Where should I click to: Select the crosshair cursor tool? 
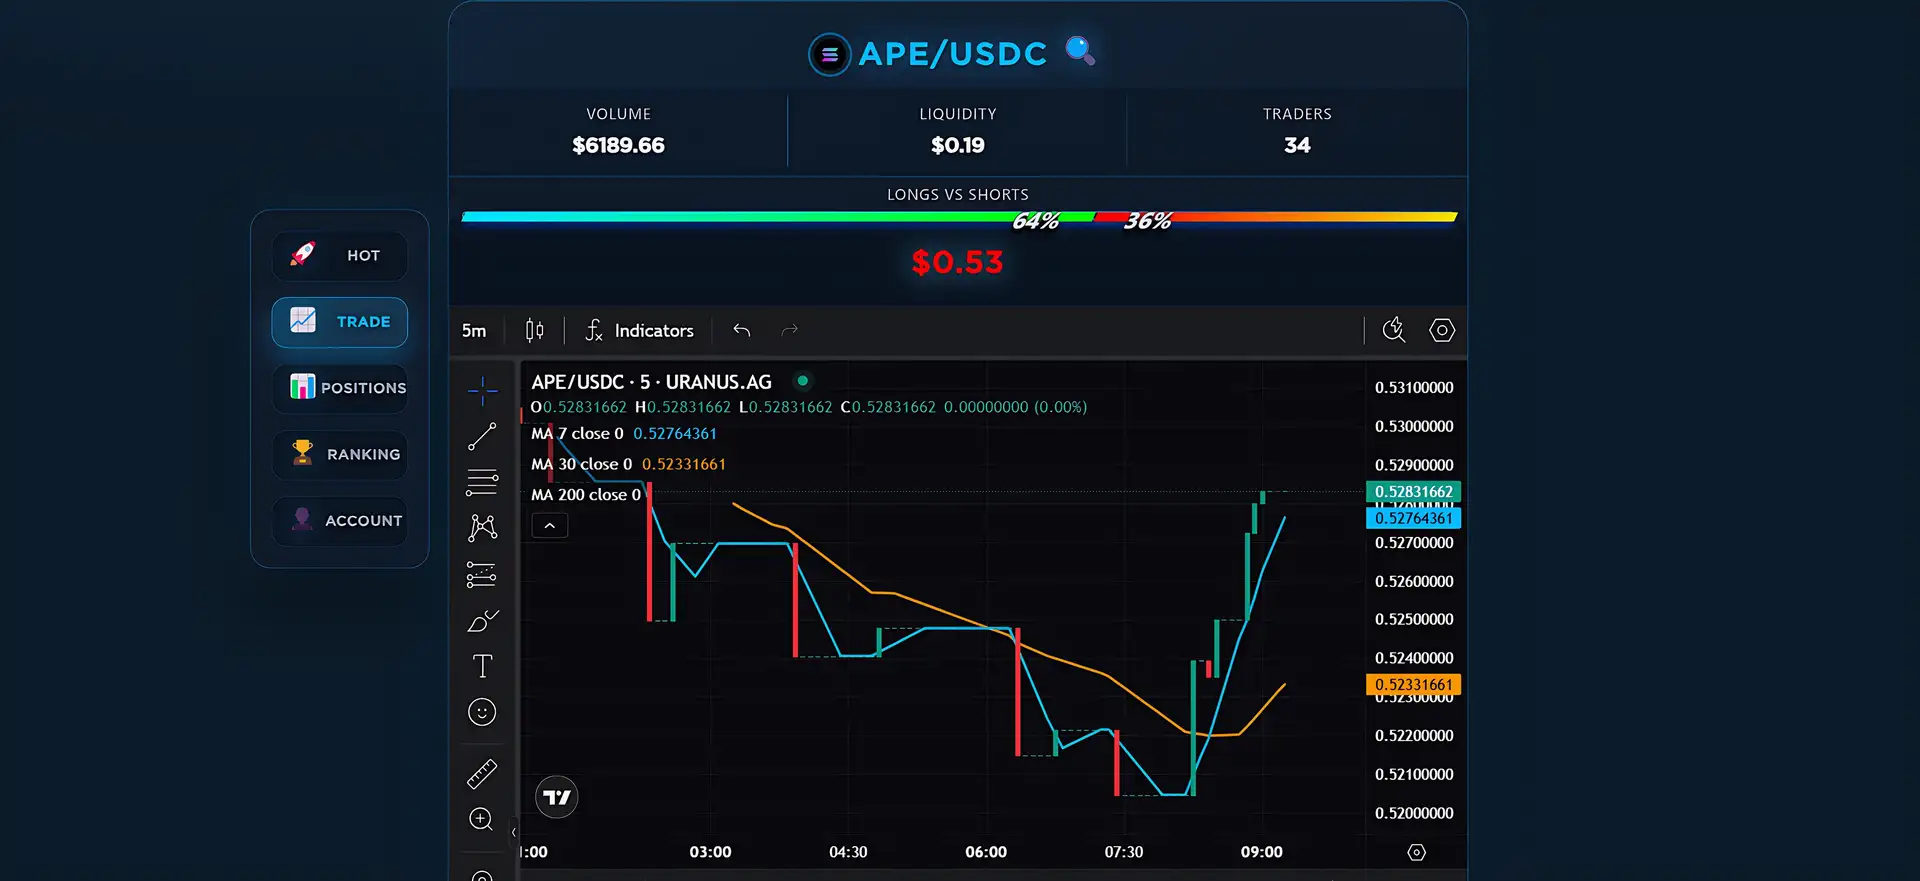pos(482,390)
